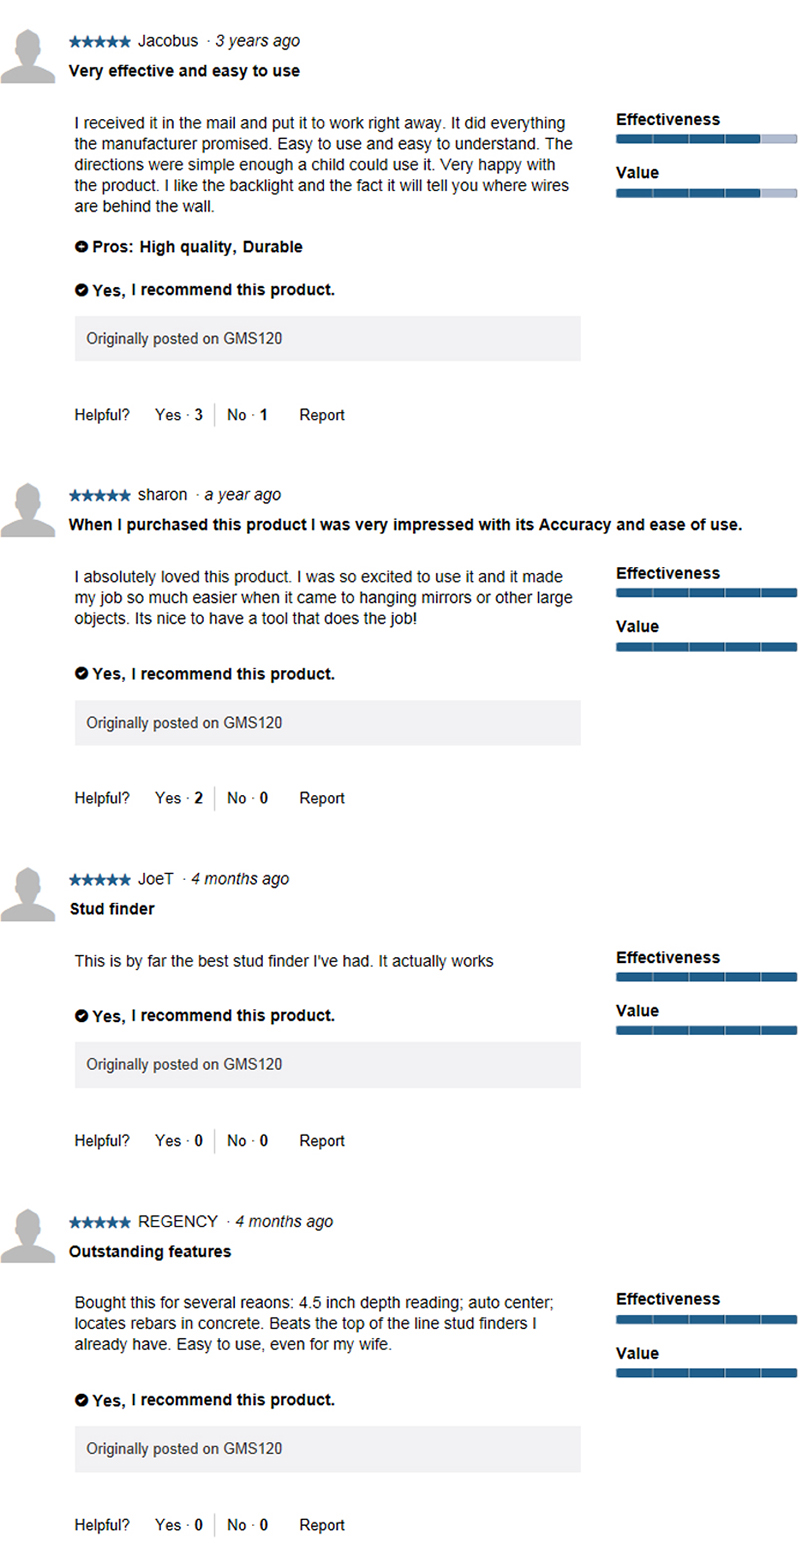The width and height of the screenshot is (800, 1543).
Task: Report the JoeT stud finder review
Action: (322, 1141)
